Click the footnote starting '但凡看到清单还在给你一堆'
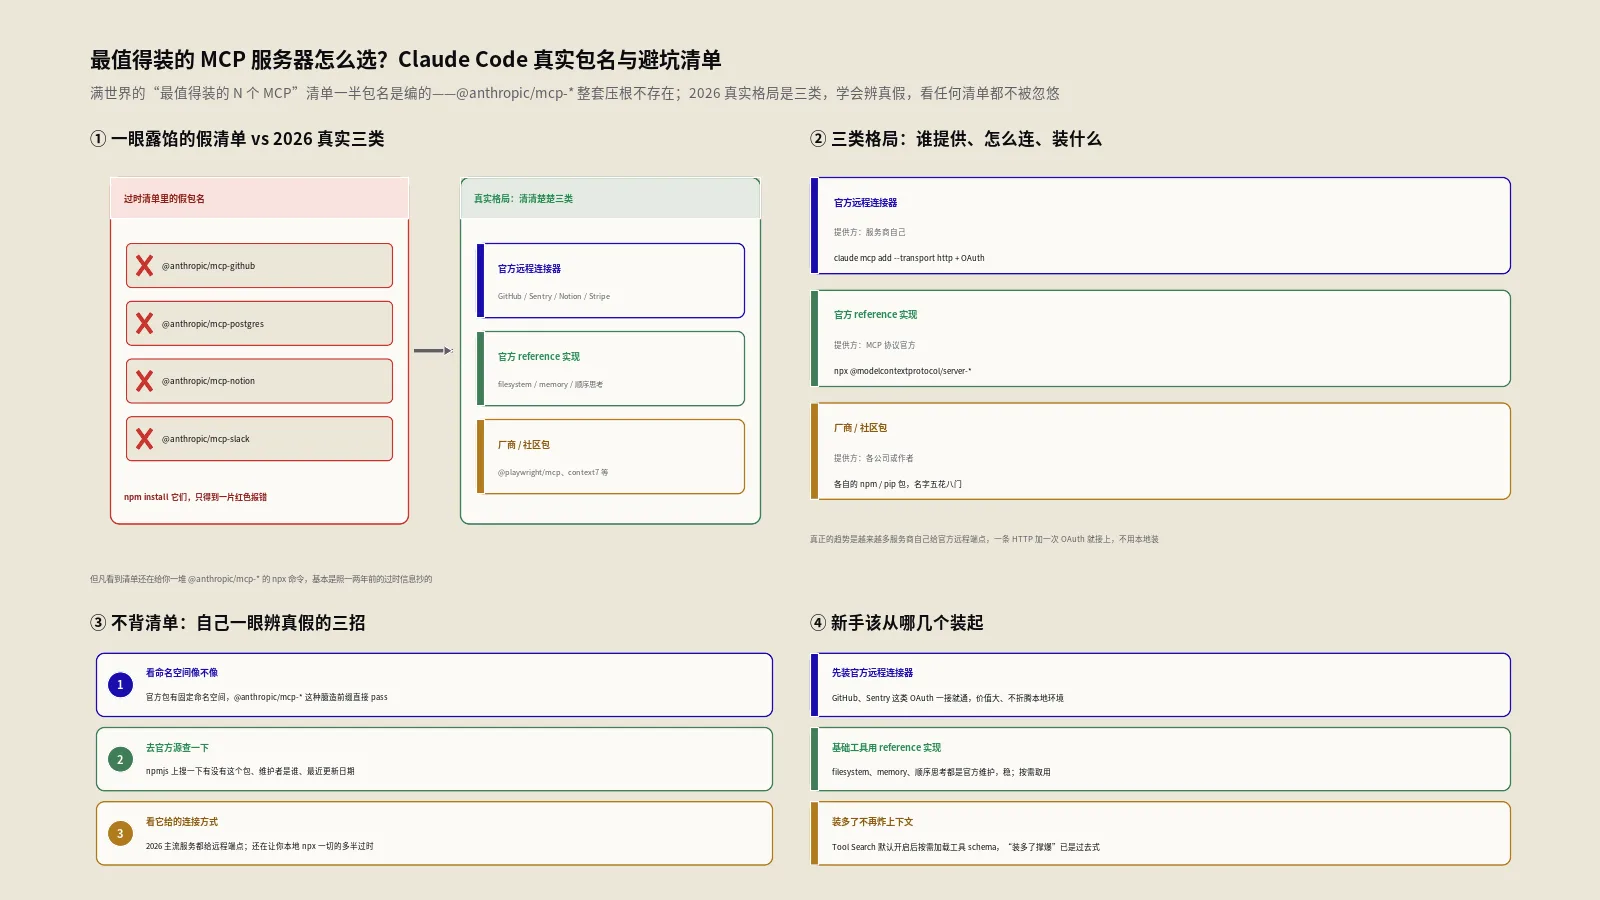 click(x=261, y=579)
